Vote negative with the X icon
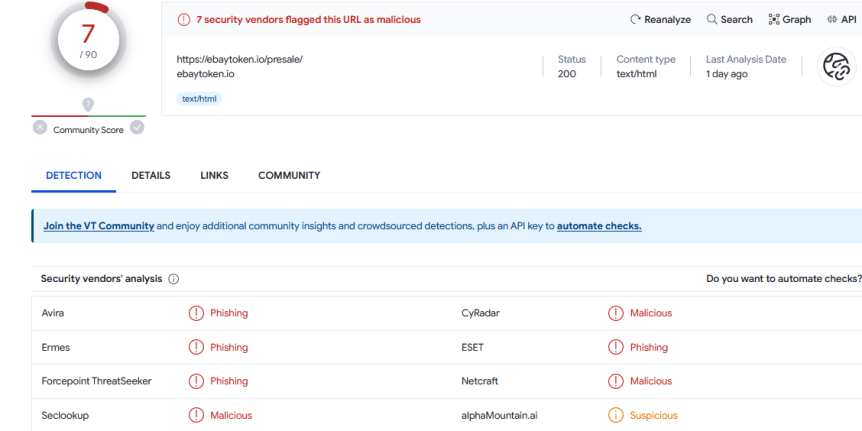Image resolution: width=862 pixels, height=431 pixels. (x=40, y=128)
